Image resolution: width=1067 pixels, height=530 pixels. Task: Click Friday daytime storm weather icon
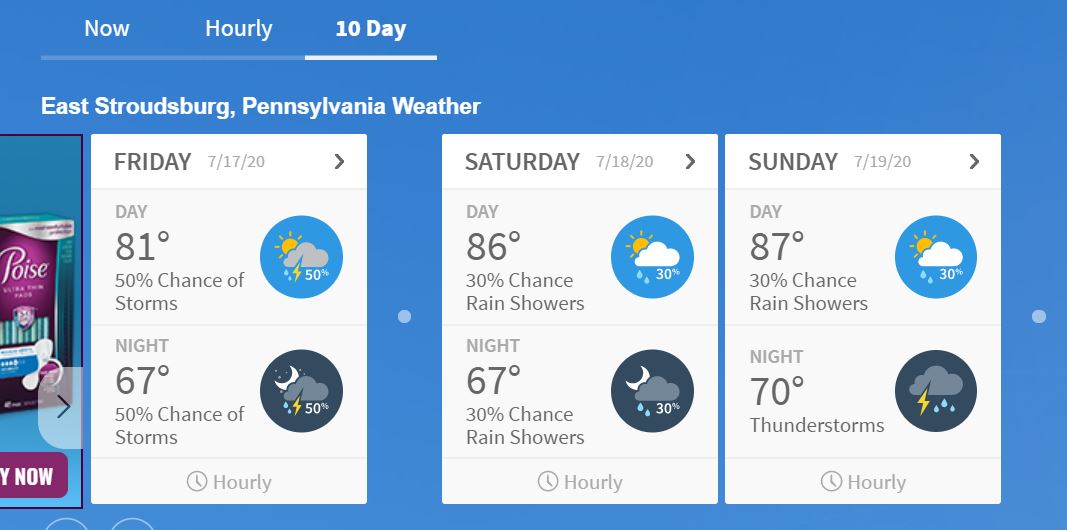click(x=301, y=257)
